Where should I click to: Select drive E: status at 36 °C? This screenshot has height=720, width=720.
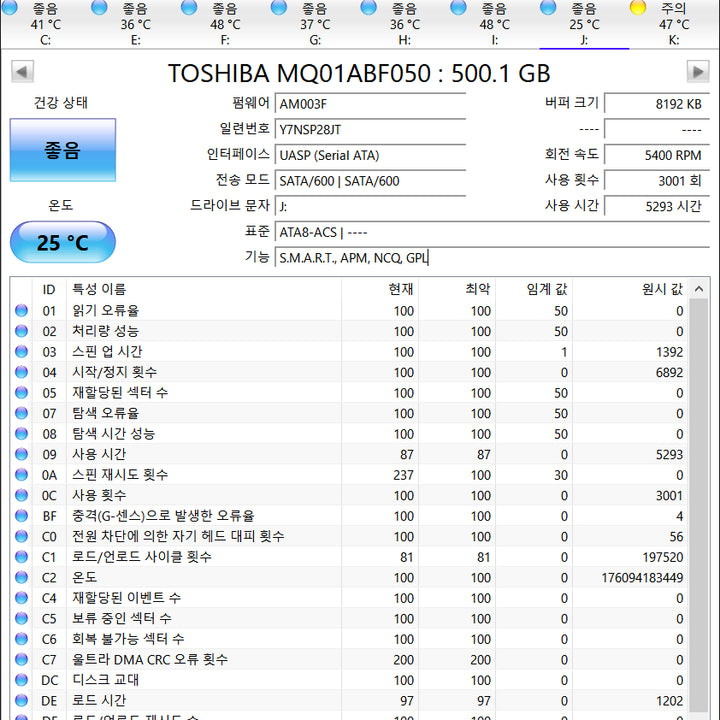(x=135, y=24)
